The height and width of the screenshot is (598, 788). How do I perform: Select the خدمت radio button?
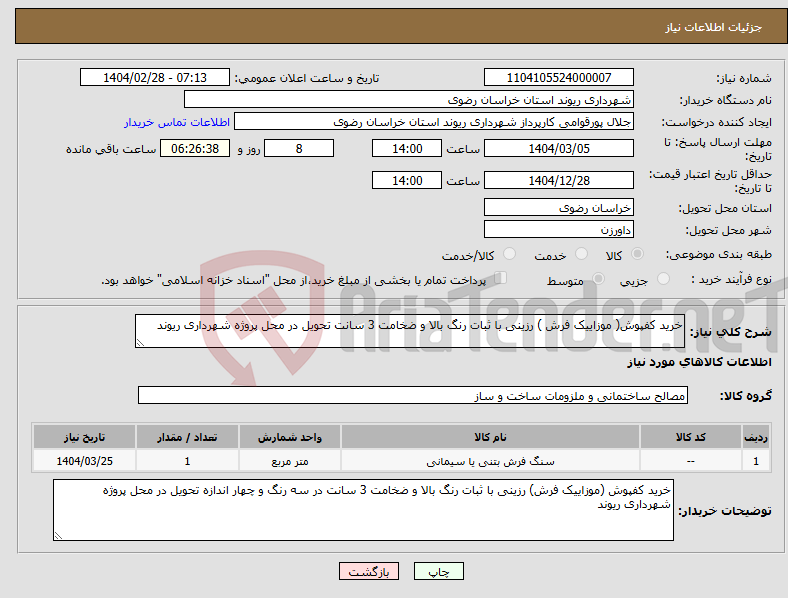(x=581, y=254)
